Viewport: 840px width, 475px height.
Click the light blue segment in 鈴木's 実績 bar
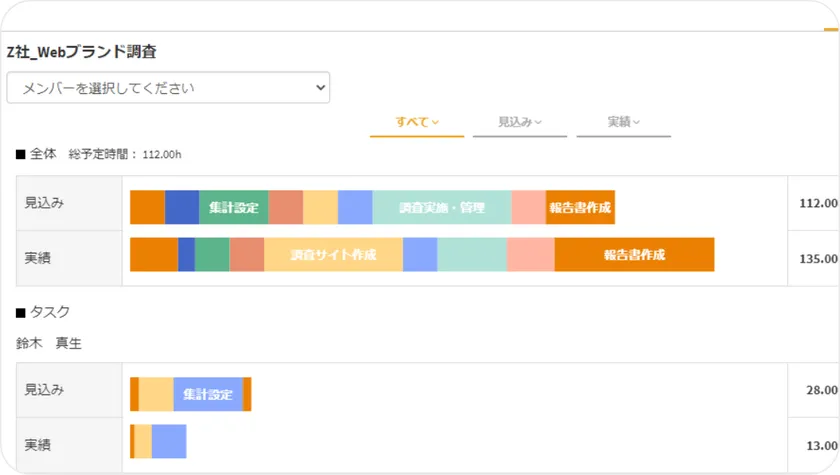[169, 441]
